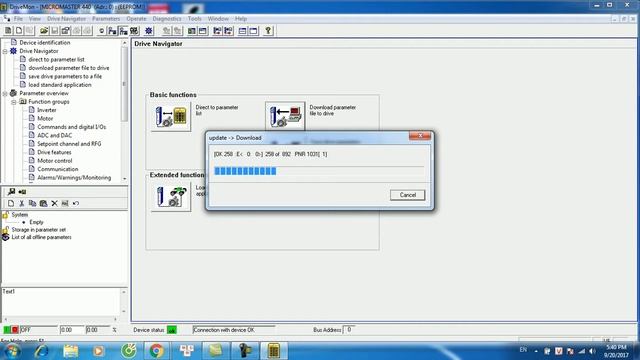Open the Direct to parameter list function icon
The height and width of the screenshot is (360, 640).
[171, 116]
